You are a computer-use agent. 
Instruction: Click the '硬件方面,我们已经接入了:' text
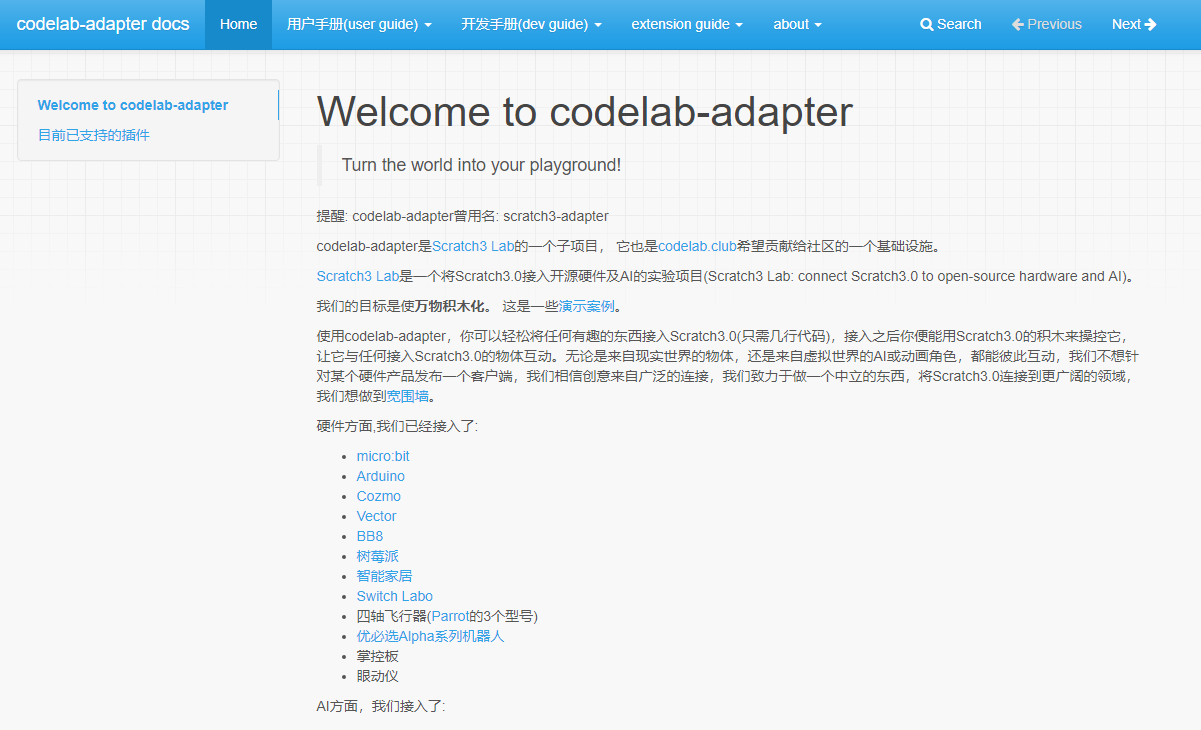point(397,426)
